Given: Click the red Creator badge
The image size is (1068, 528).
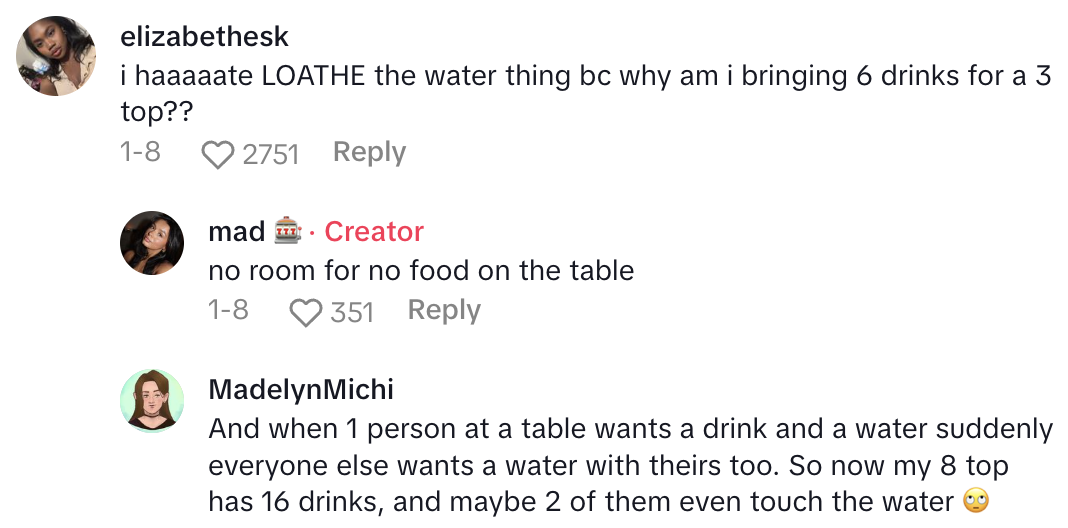Looking at the screenshot, I should click(x=374, y=232).
